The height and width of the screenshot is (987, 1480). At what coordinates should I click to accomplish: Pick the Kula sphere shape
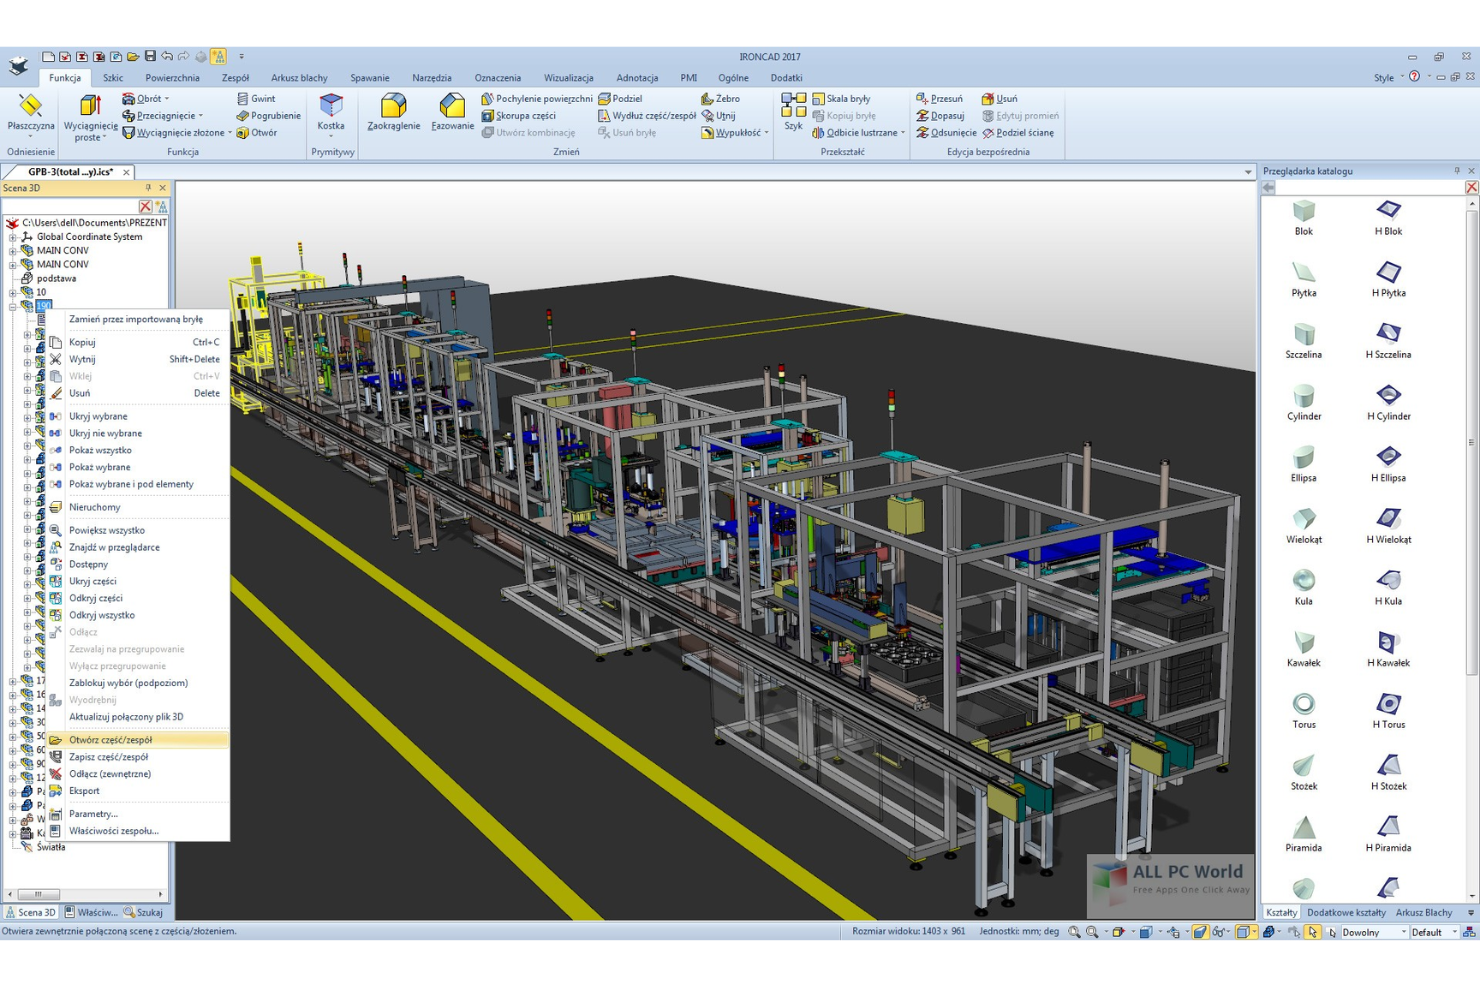1304,588
